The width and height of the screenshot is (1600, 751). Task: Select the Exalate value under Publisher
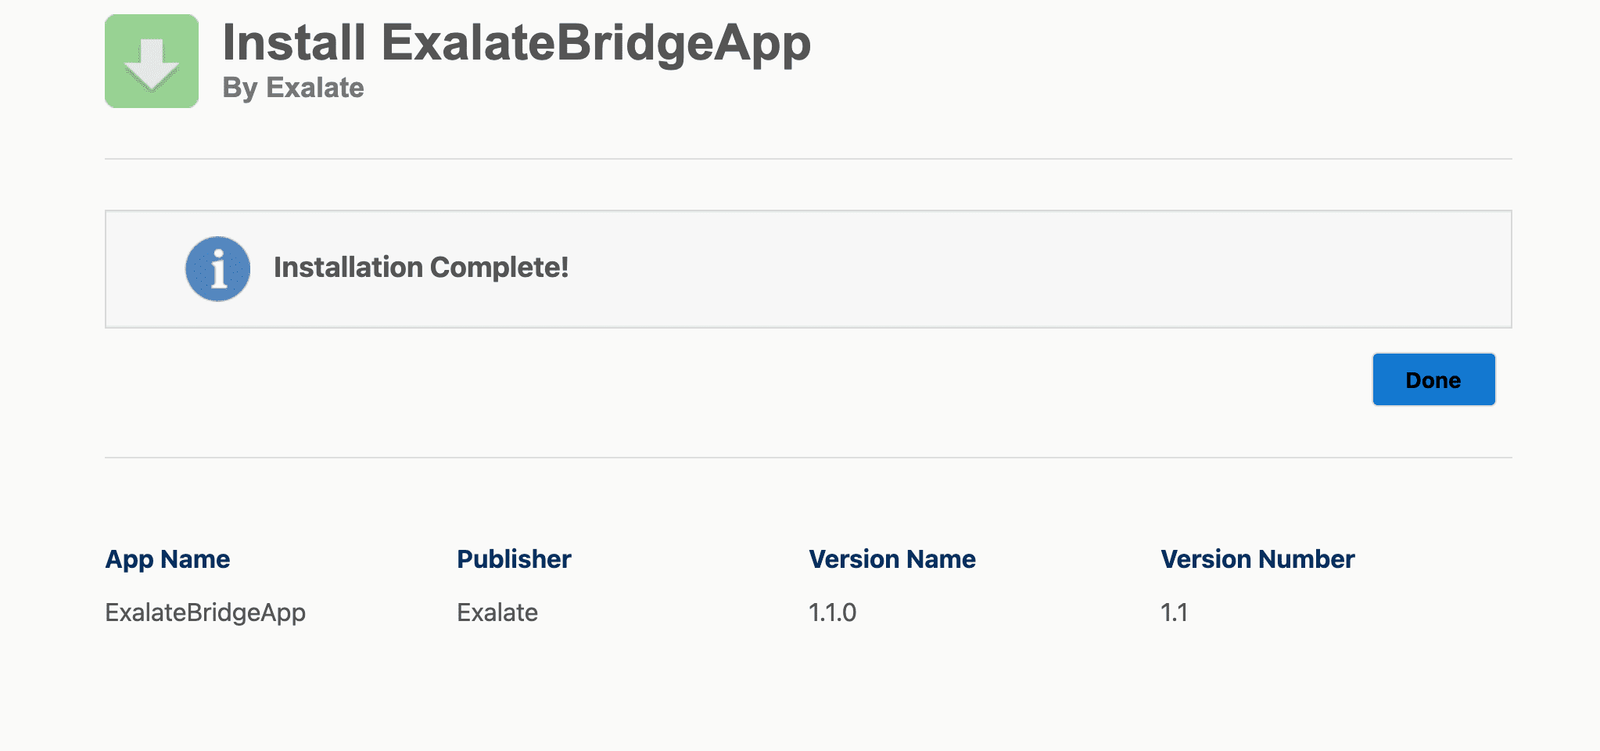(x=497, y=612)
